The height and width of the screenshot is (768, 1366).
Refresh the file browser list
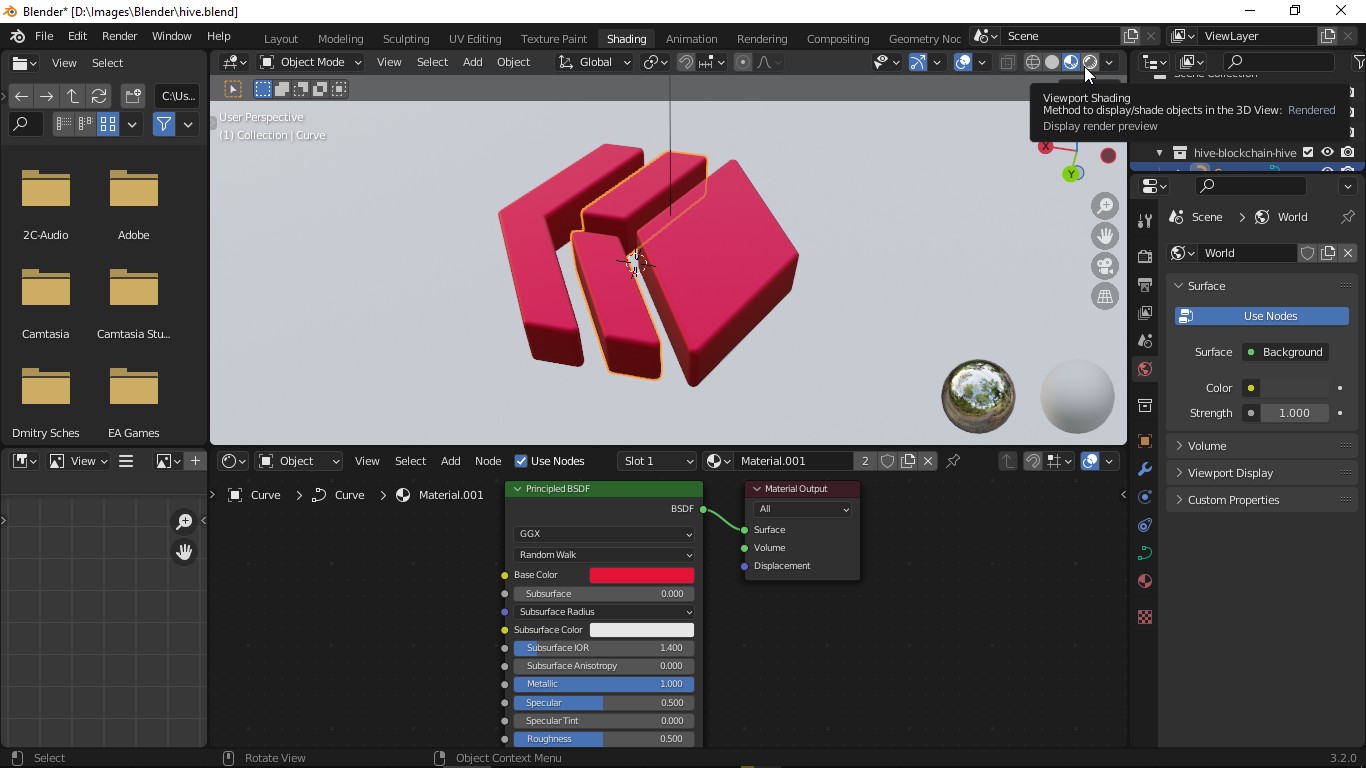pos(99,96)
